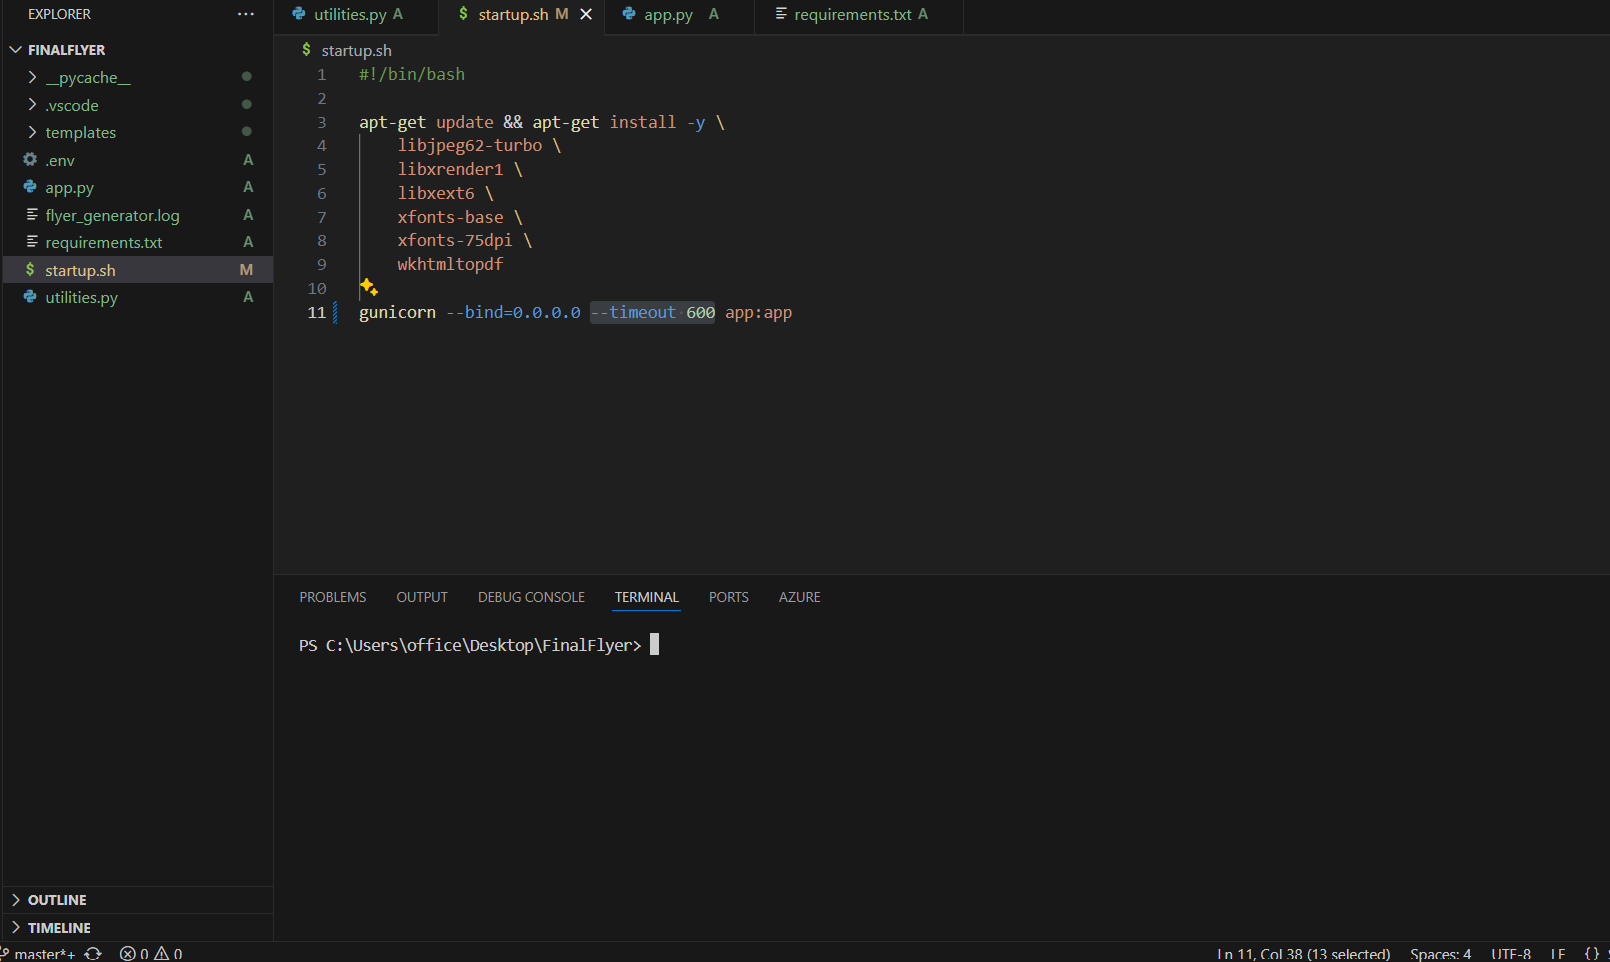Open the PORTS panel tab
Screen dimensions: 1610x962
[728, 597]
